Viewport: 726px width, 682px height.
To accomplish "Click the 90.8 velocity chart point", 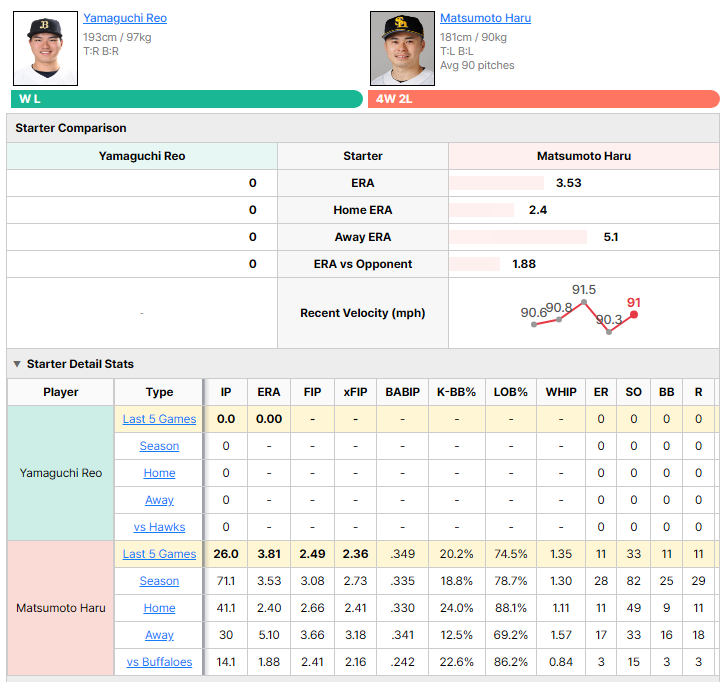I will click(559, 319).
